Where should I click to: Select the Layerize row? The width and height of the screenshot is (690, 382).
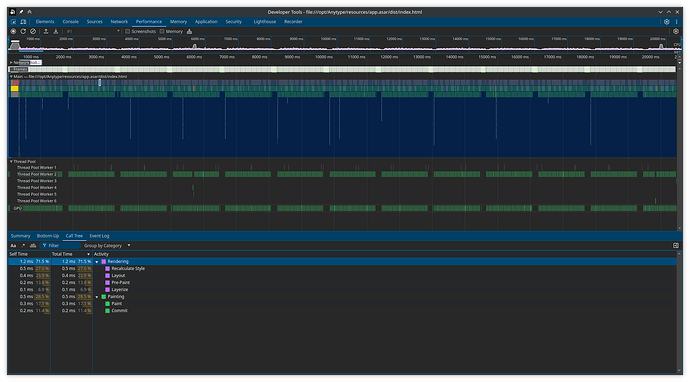[342, 290]
